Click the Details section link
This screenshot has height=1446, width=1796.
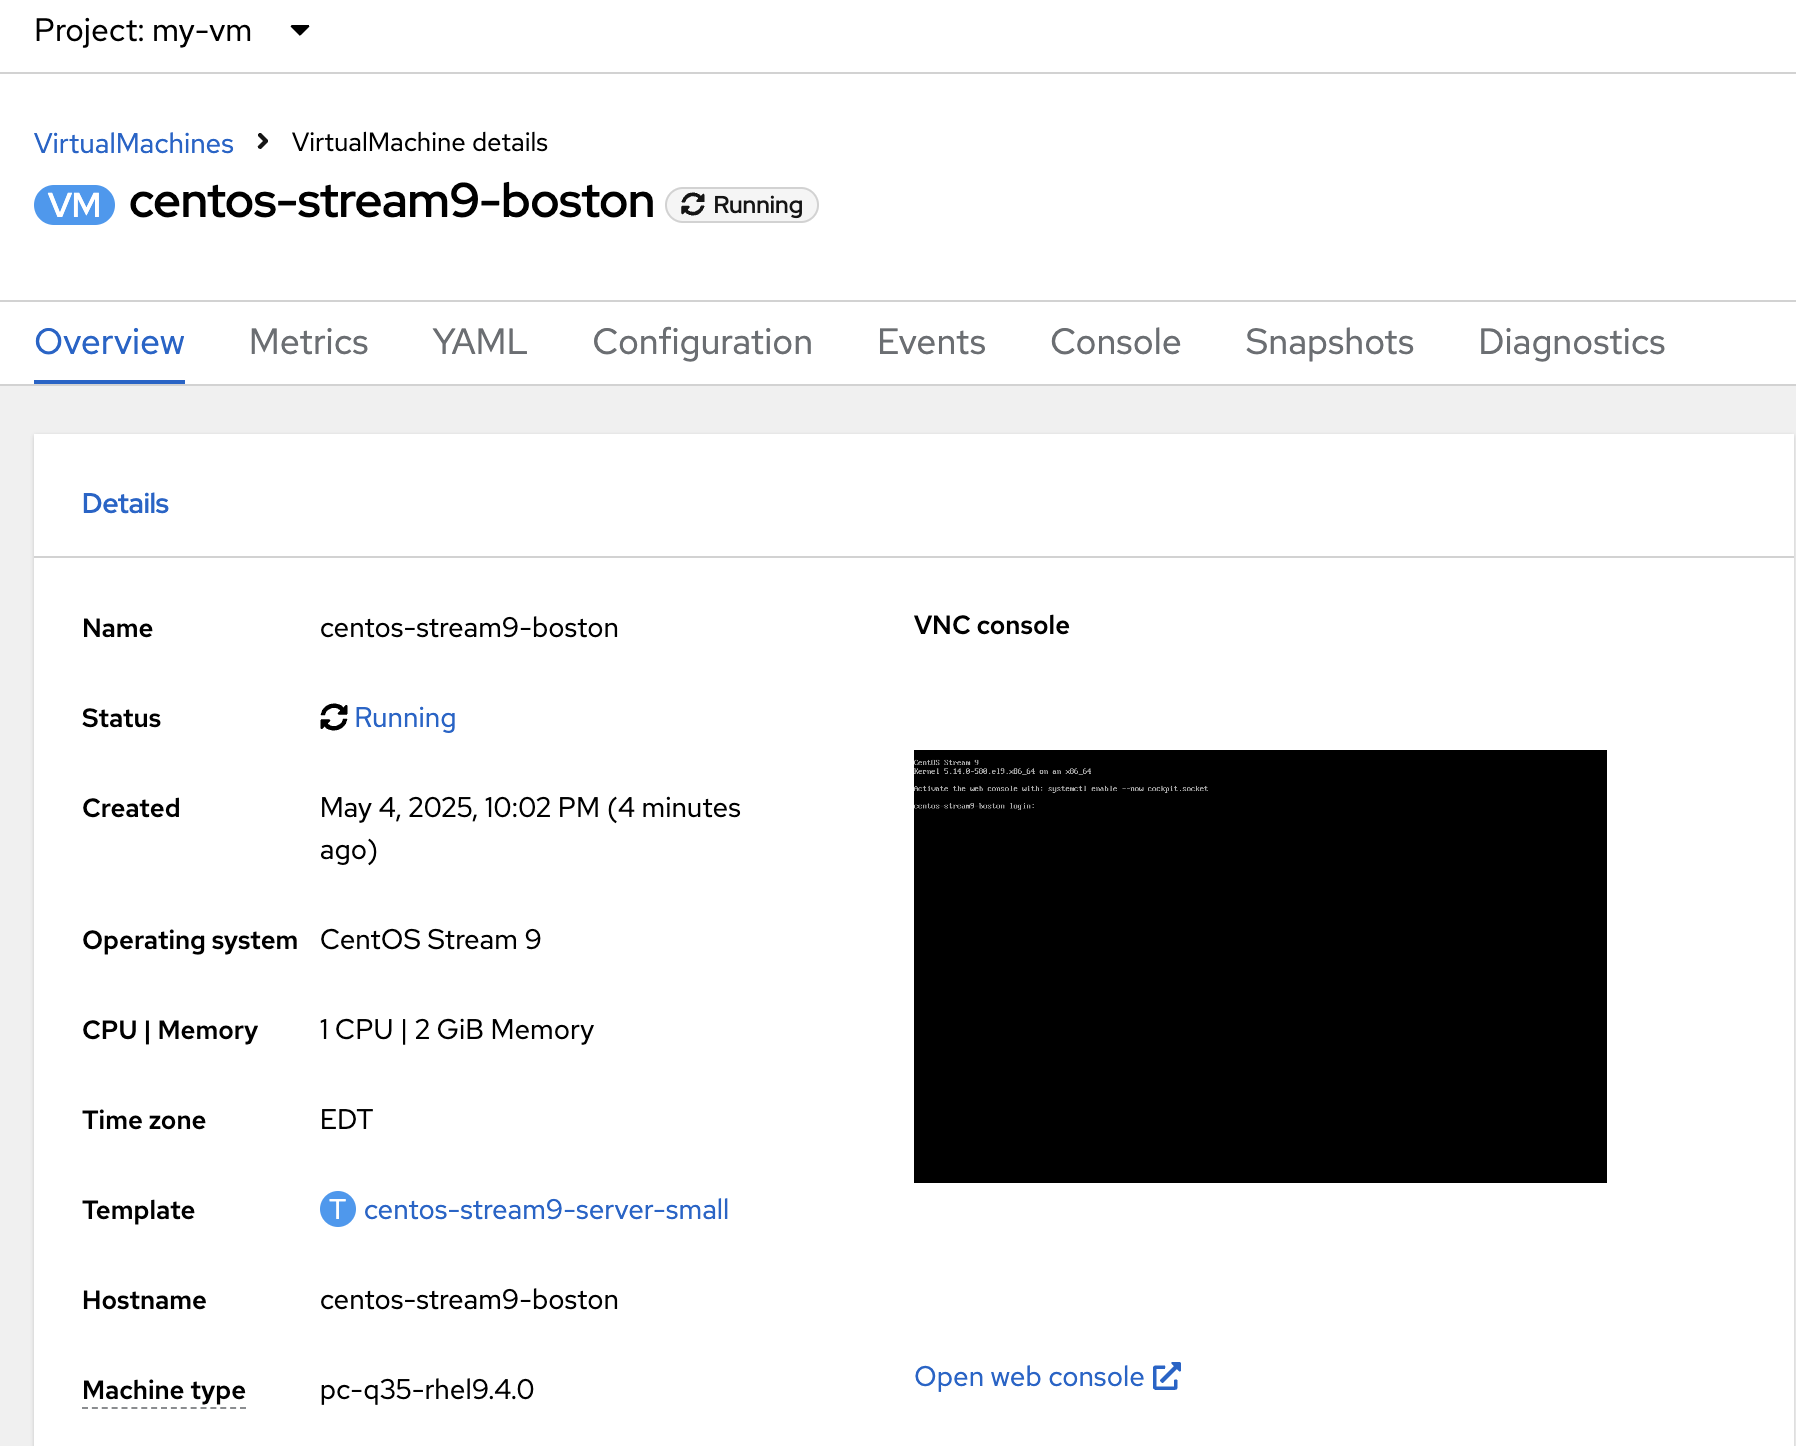click(x=125, y=503)
